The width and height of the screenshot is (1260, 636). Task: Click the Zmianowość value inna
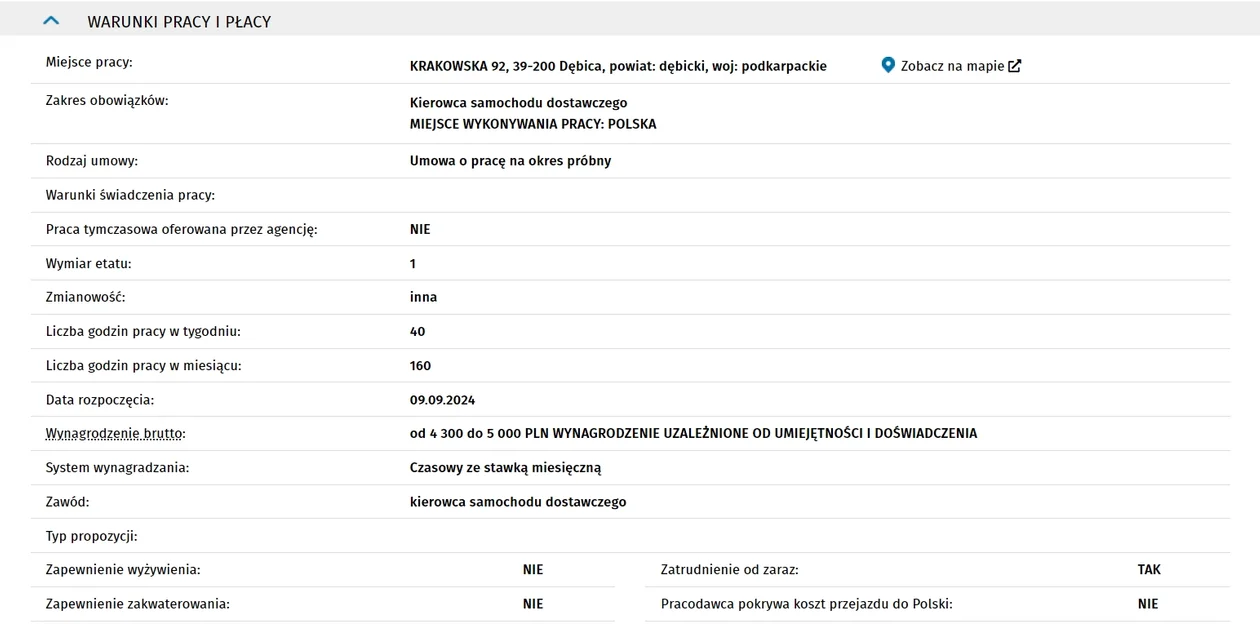(x=423, y=297)
